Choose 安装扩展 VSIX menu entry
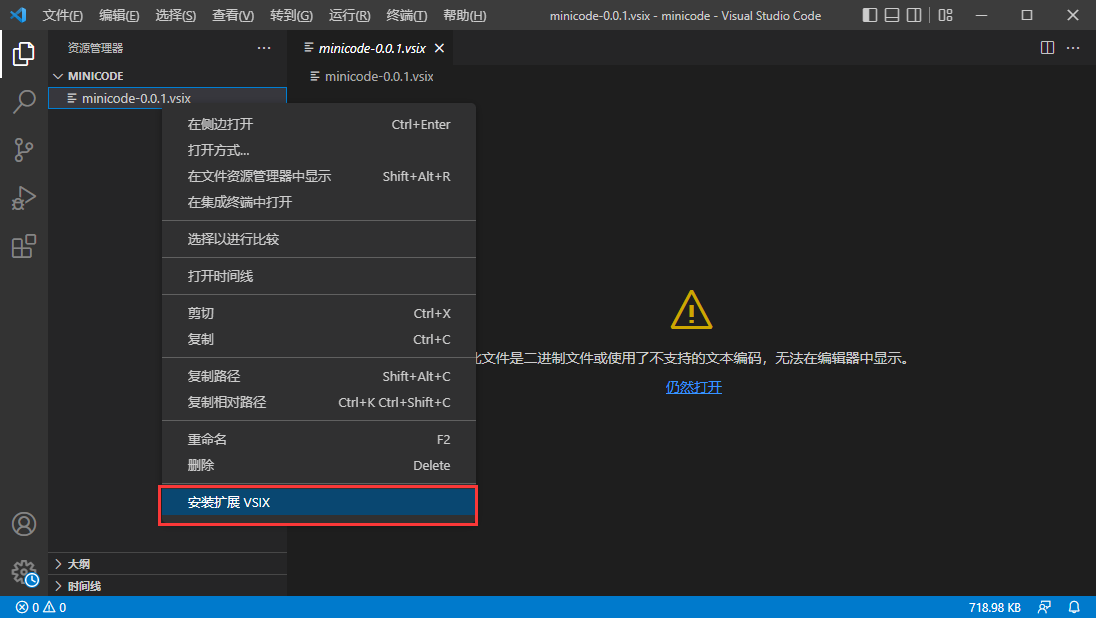 point(319,502)
